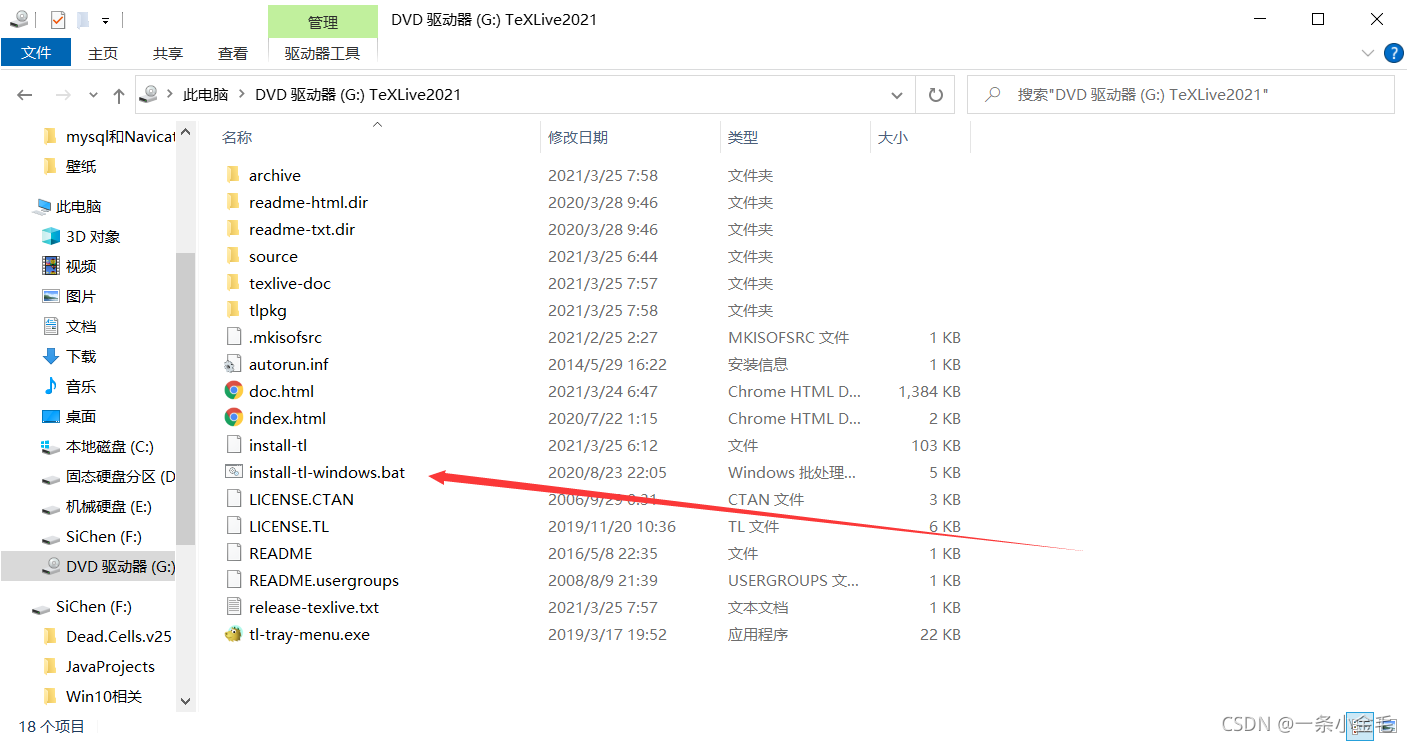Expand the ribbon with the chevron

click(1368, 53)
